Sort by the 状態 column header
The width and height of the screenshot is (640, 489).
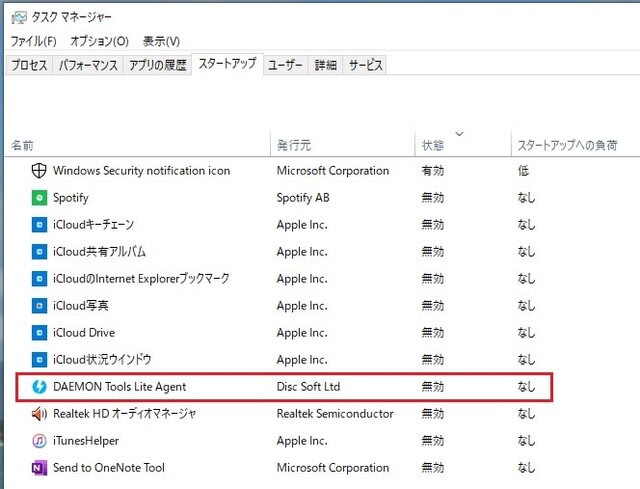[x=463, y=143]
